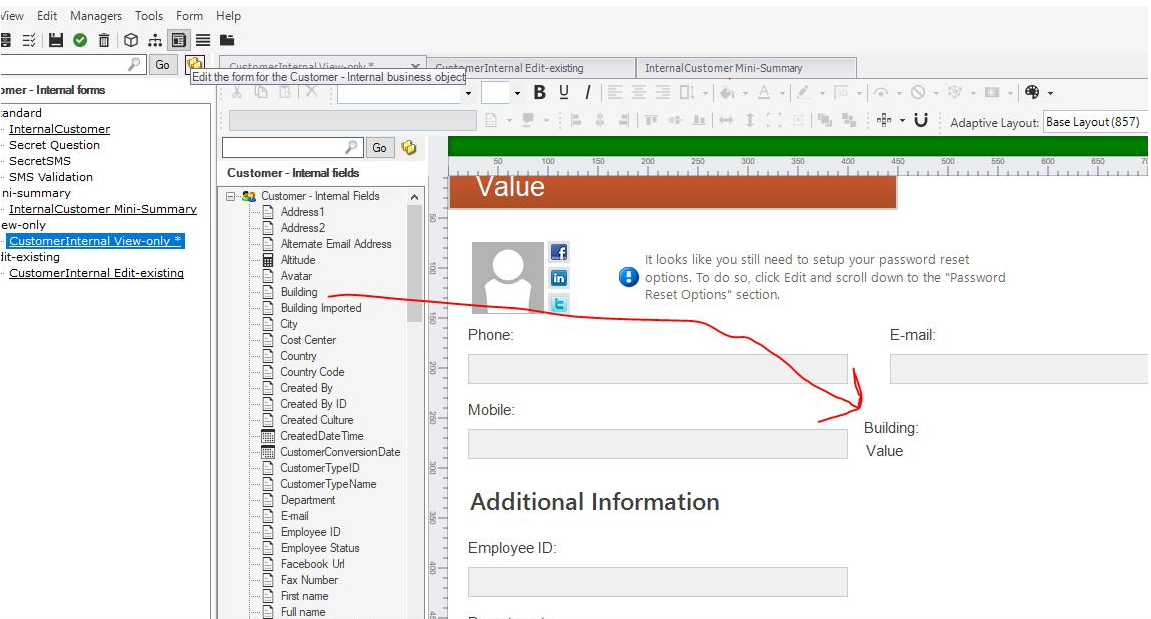This screenshot has width=1151, height=619.
Task: Click Go button beside fields search box
Action: point(379,148)
